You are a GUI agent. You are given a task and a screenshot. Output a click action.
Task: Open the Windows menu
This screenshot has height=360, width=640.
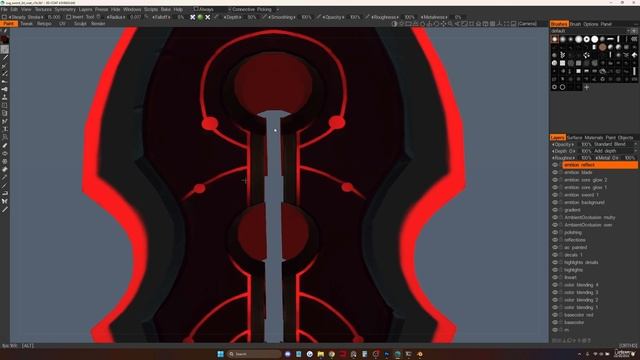pyautogui.click(x=132, y=9)
